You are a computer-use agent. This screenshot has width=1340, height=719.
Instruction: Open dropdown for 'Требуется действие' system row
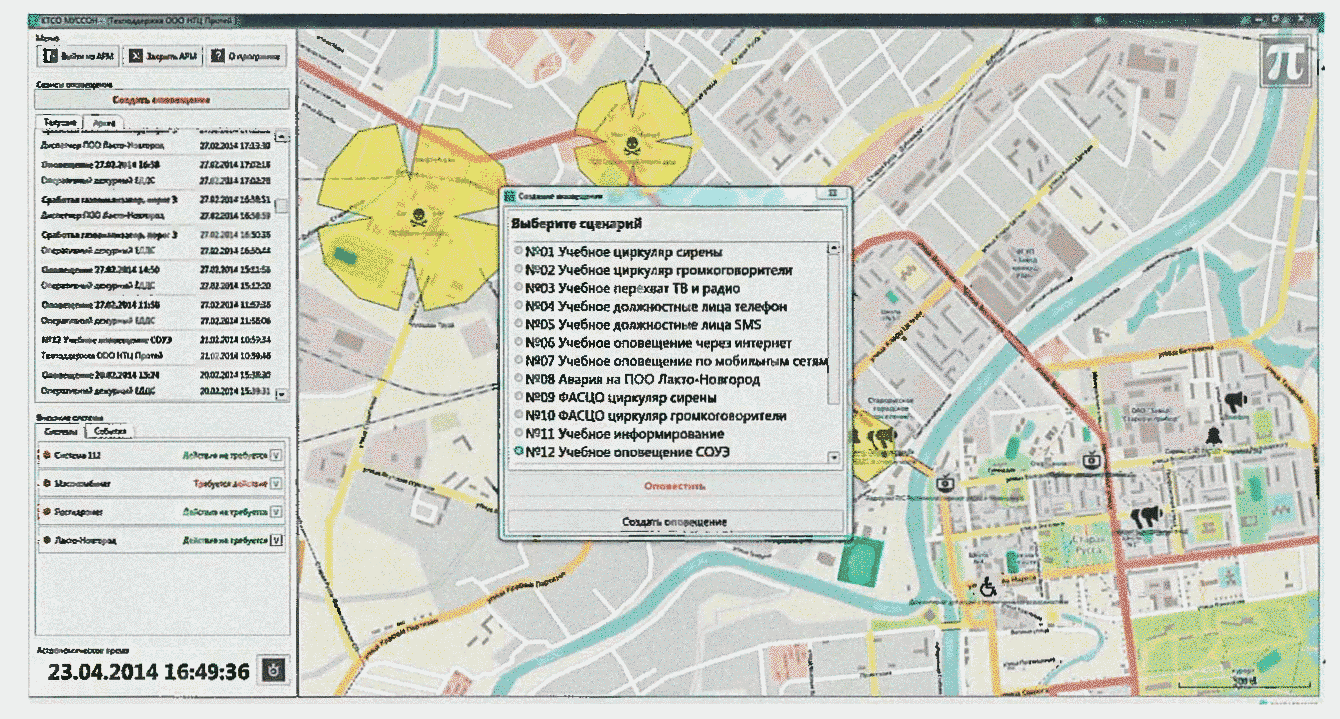[x=276, y=483]
